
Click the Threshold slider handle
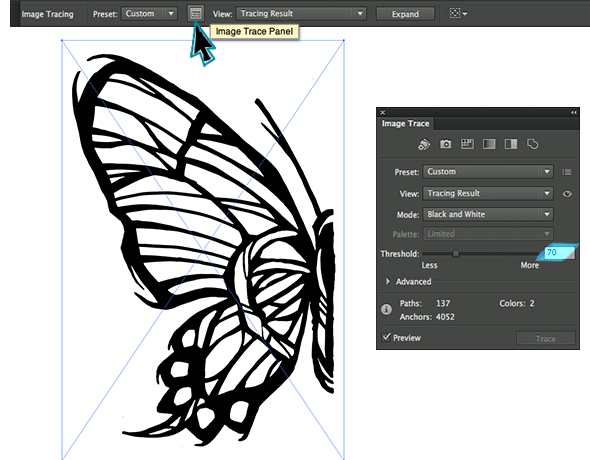tap(456, 254)
